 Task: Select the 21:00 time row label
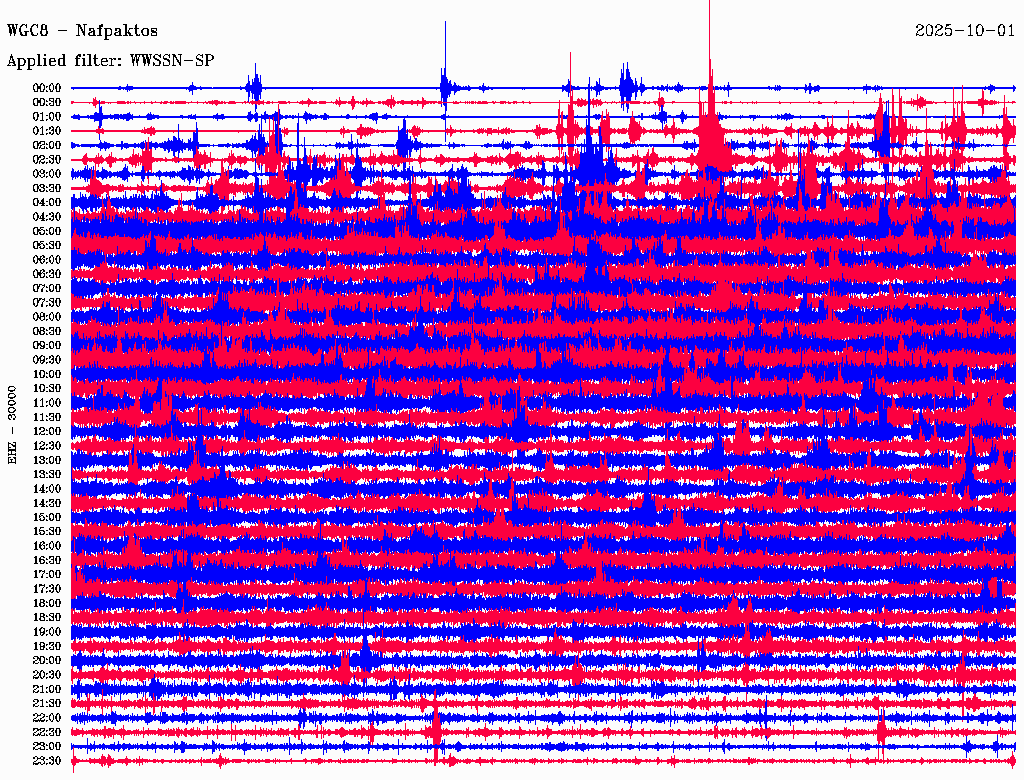tap(47, 689)
